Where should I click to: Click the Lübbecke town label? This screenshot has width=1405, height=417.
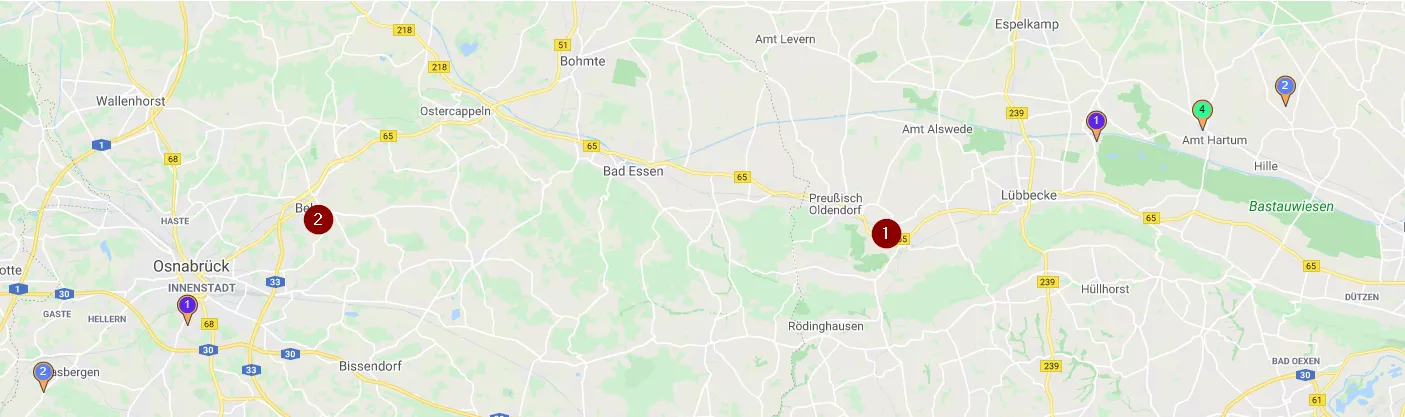click(x=1029, y=195)
